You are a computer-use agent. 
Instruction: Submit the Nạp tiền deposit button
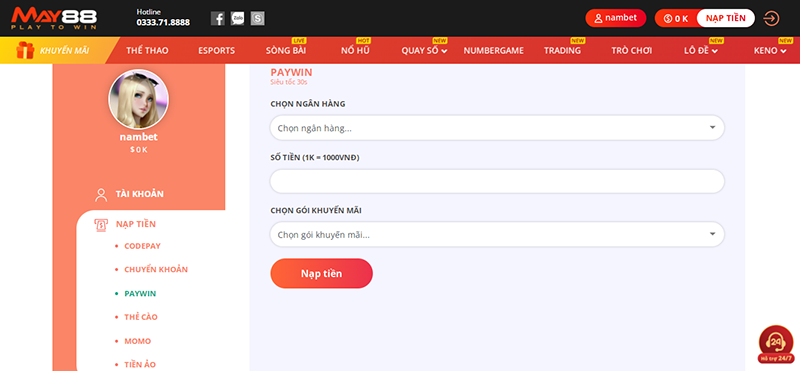click(x=321, y=274)
